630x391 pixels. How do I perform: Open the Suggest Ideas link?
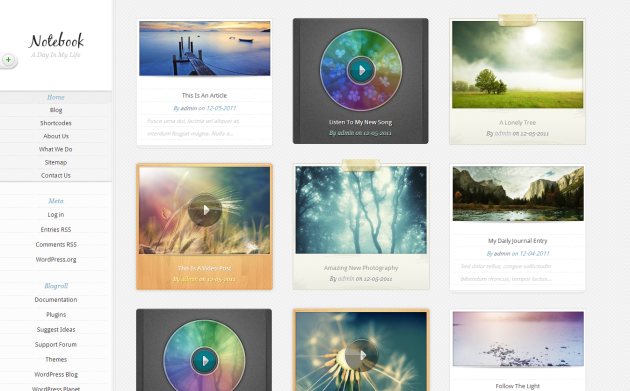[56, 330]
